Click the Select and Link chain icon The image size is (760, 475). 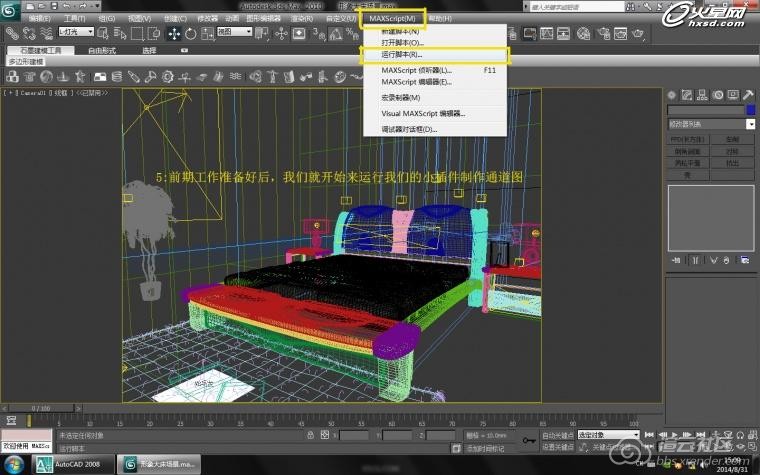[x=12, y=32]
